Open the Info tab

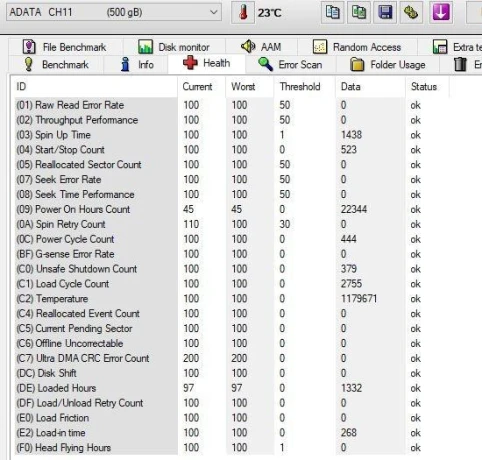(137, 64)
